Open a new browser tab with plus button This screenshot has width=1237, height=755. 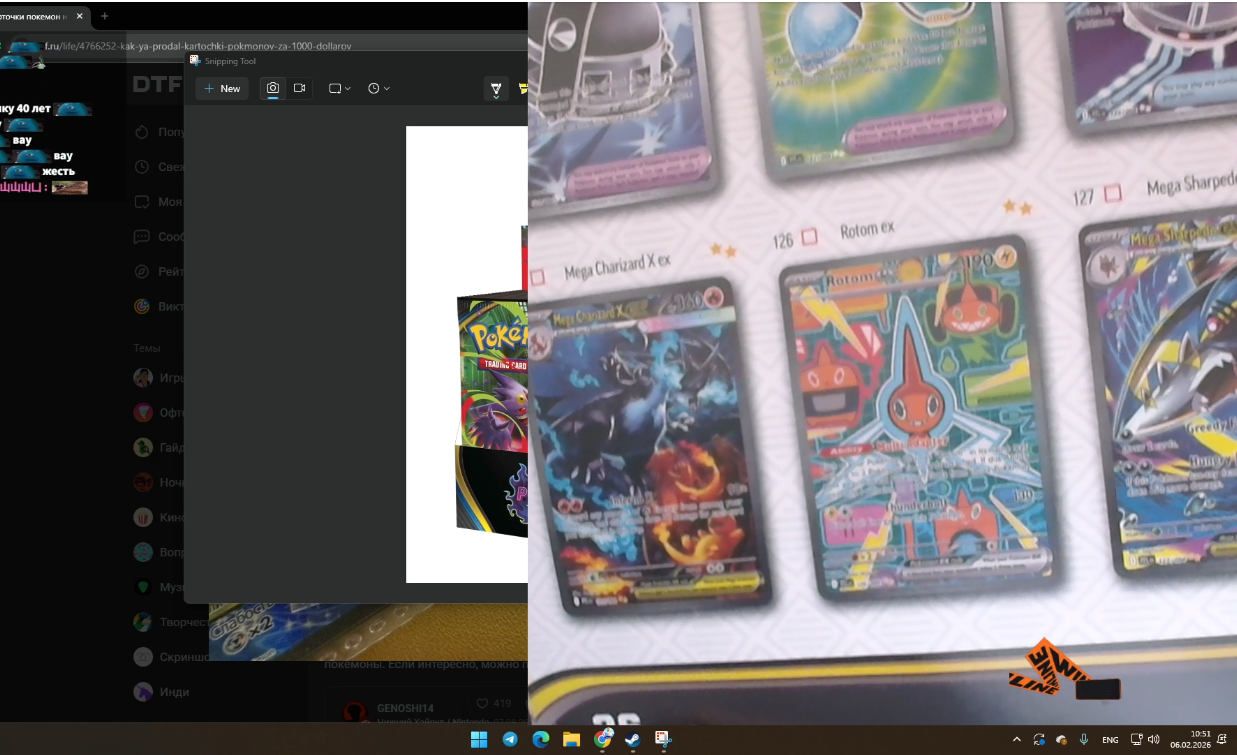tap(105, 16)
